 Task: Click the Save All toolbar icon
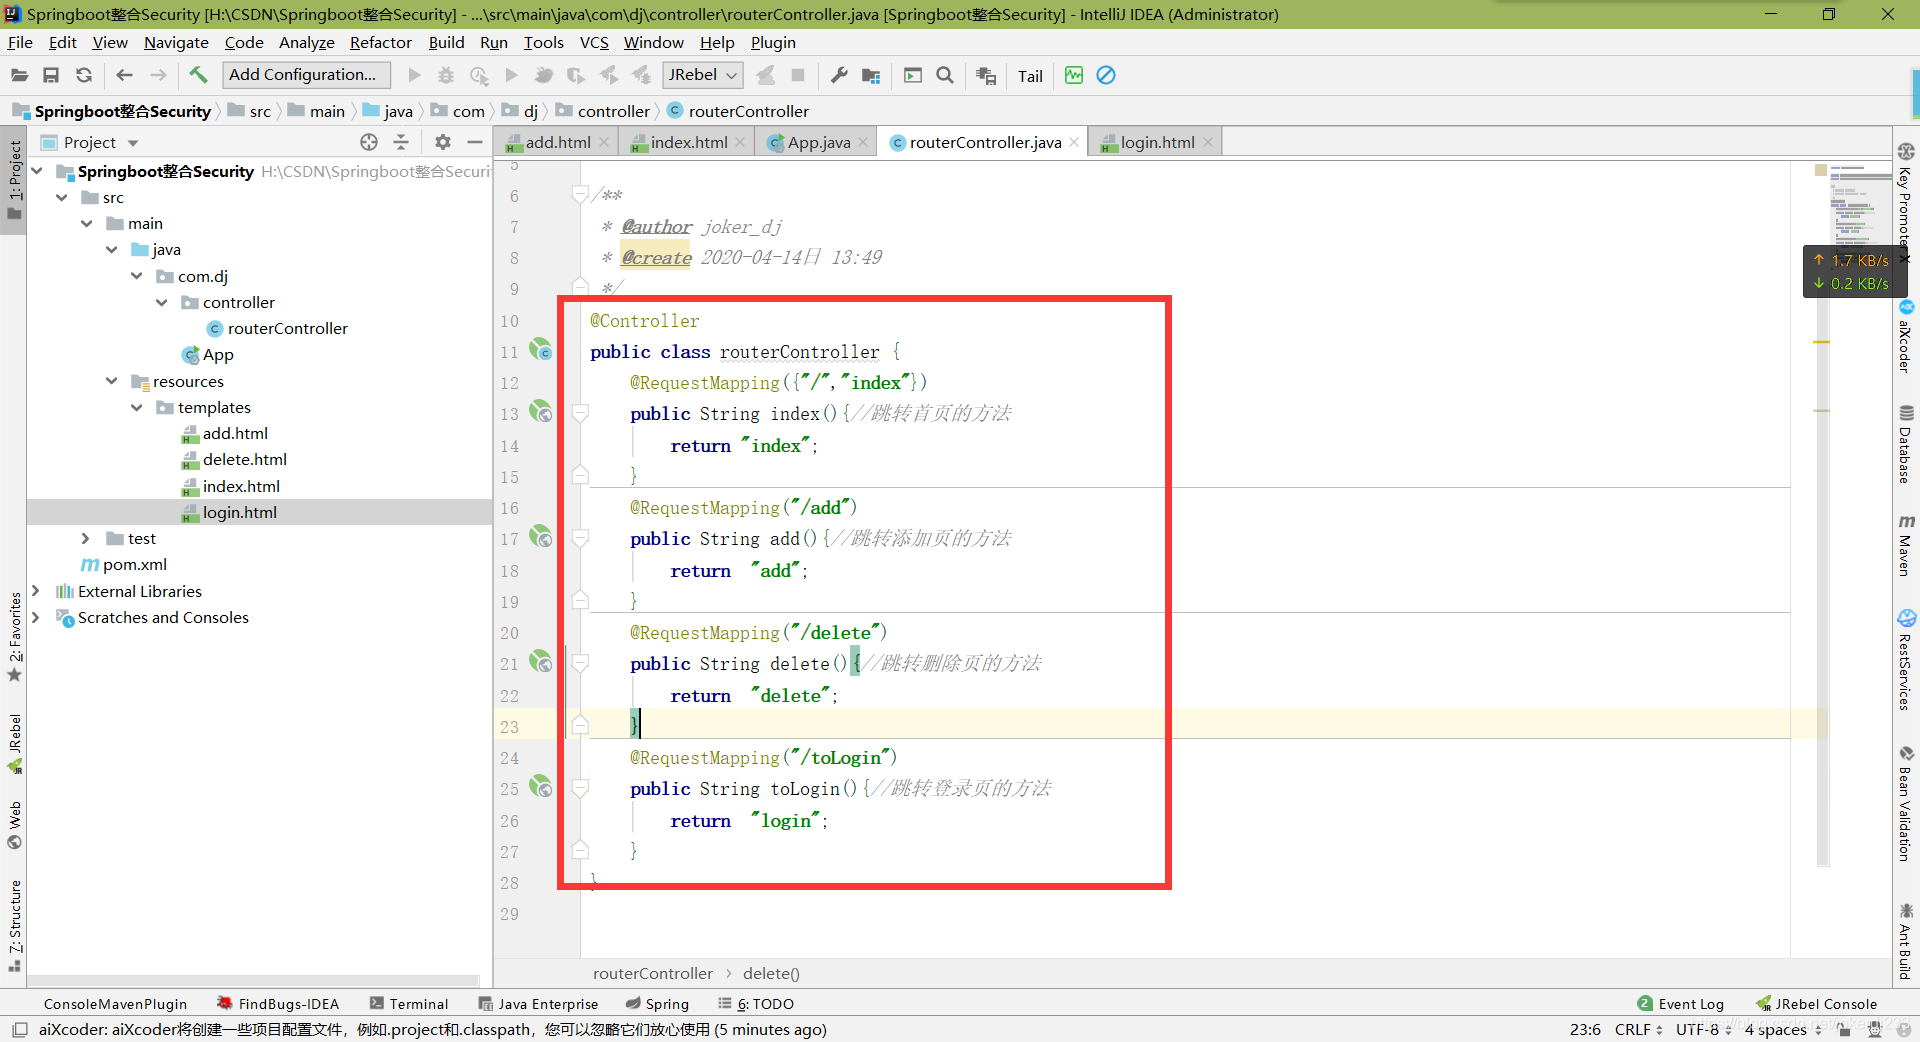51,75
